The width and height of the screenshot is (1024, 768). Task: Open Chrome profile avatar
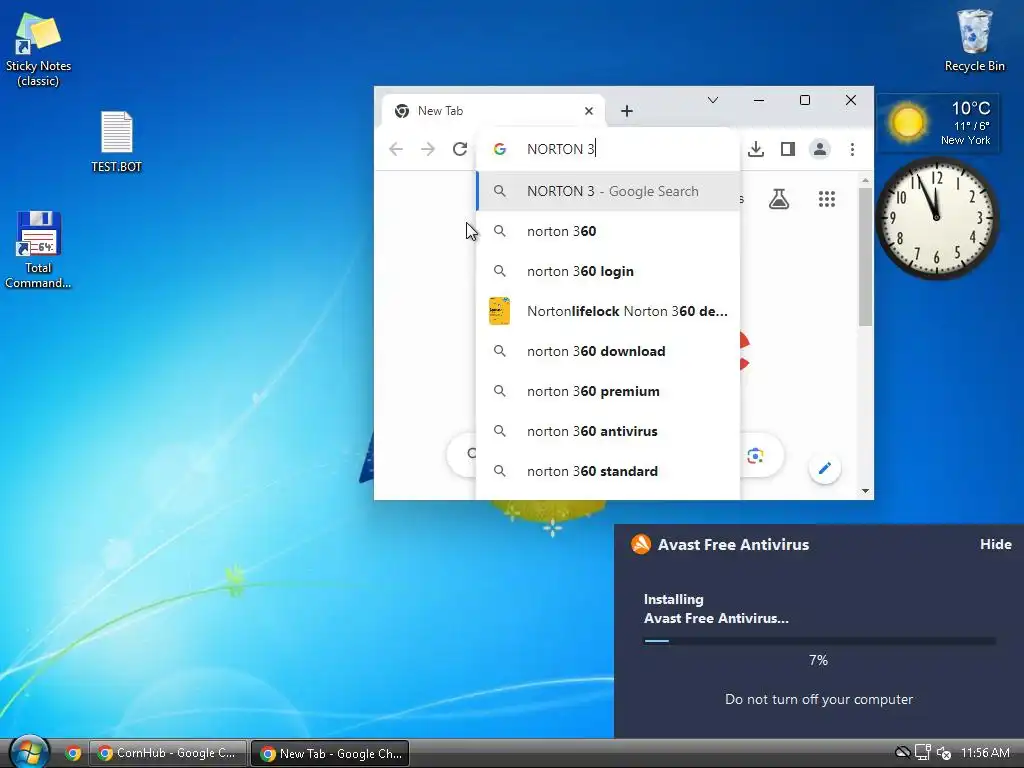click(820, 149)
